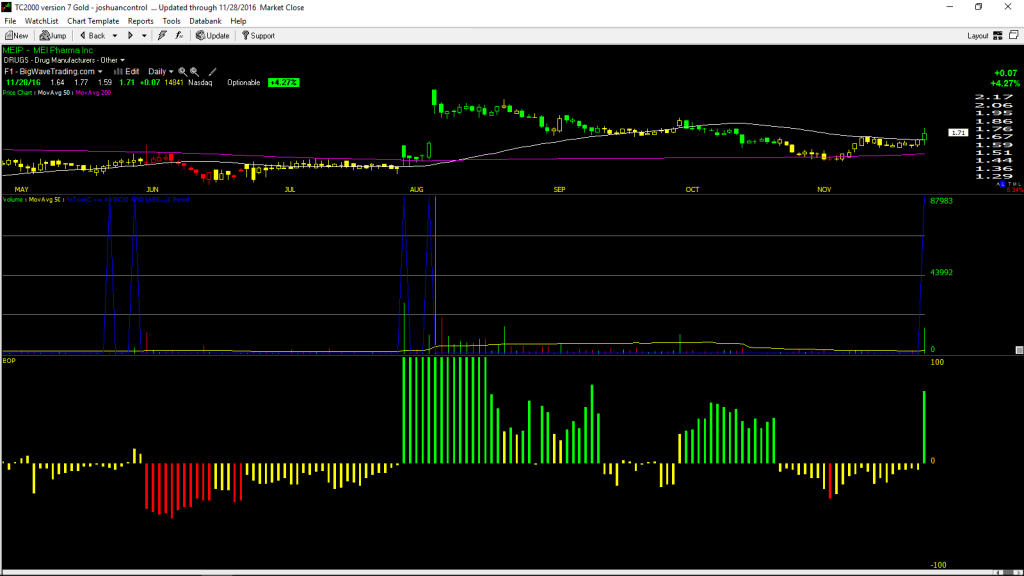Open Support from the toolbar
Screen dimensions: 1024x576
click(x=259, y=36)
